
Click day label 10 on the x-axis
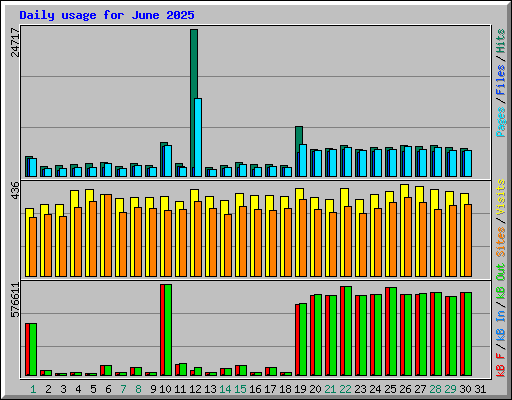[165, 389]
